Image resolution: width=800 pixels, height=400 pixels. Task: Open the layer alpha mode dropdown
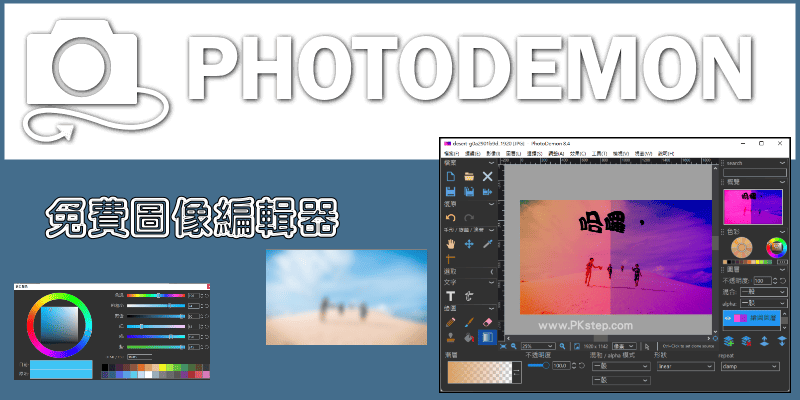[763, 303]
